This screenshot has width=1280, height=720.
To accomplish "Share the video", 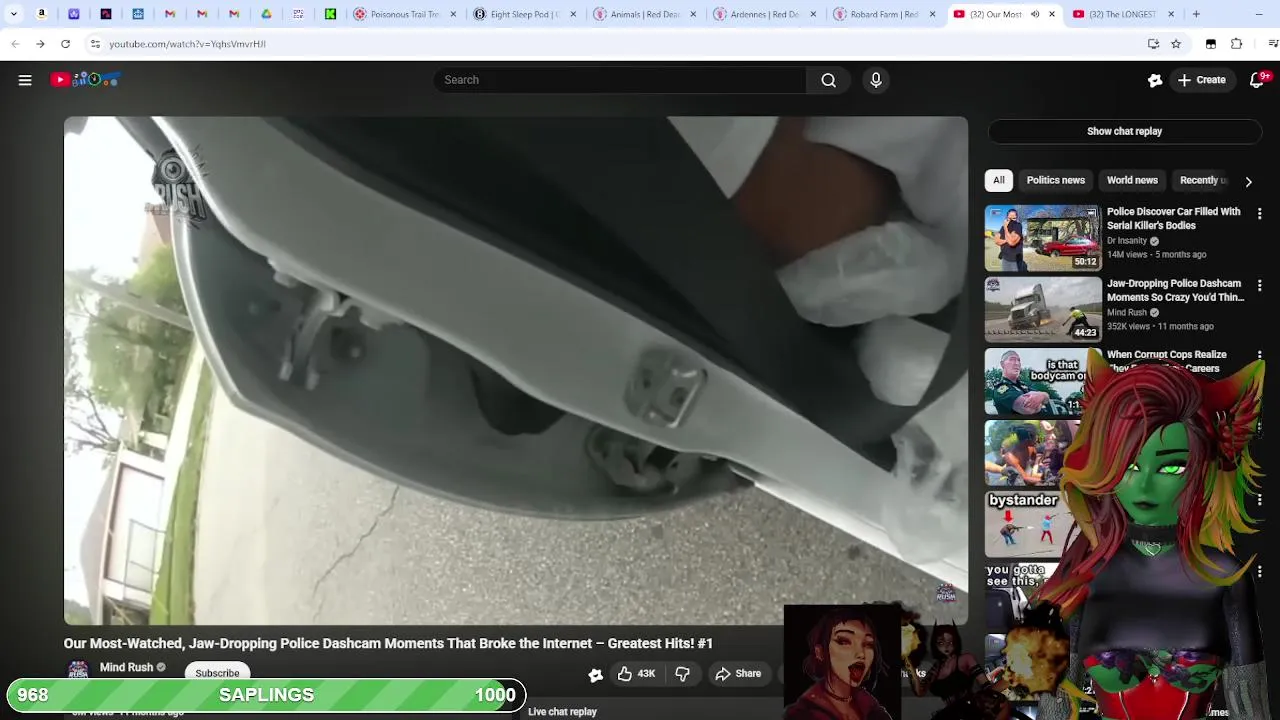I will click(x=738, y=674).
